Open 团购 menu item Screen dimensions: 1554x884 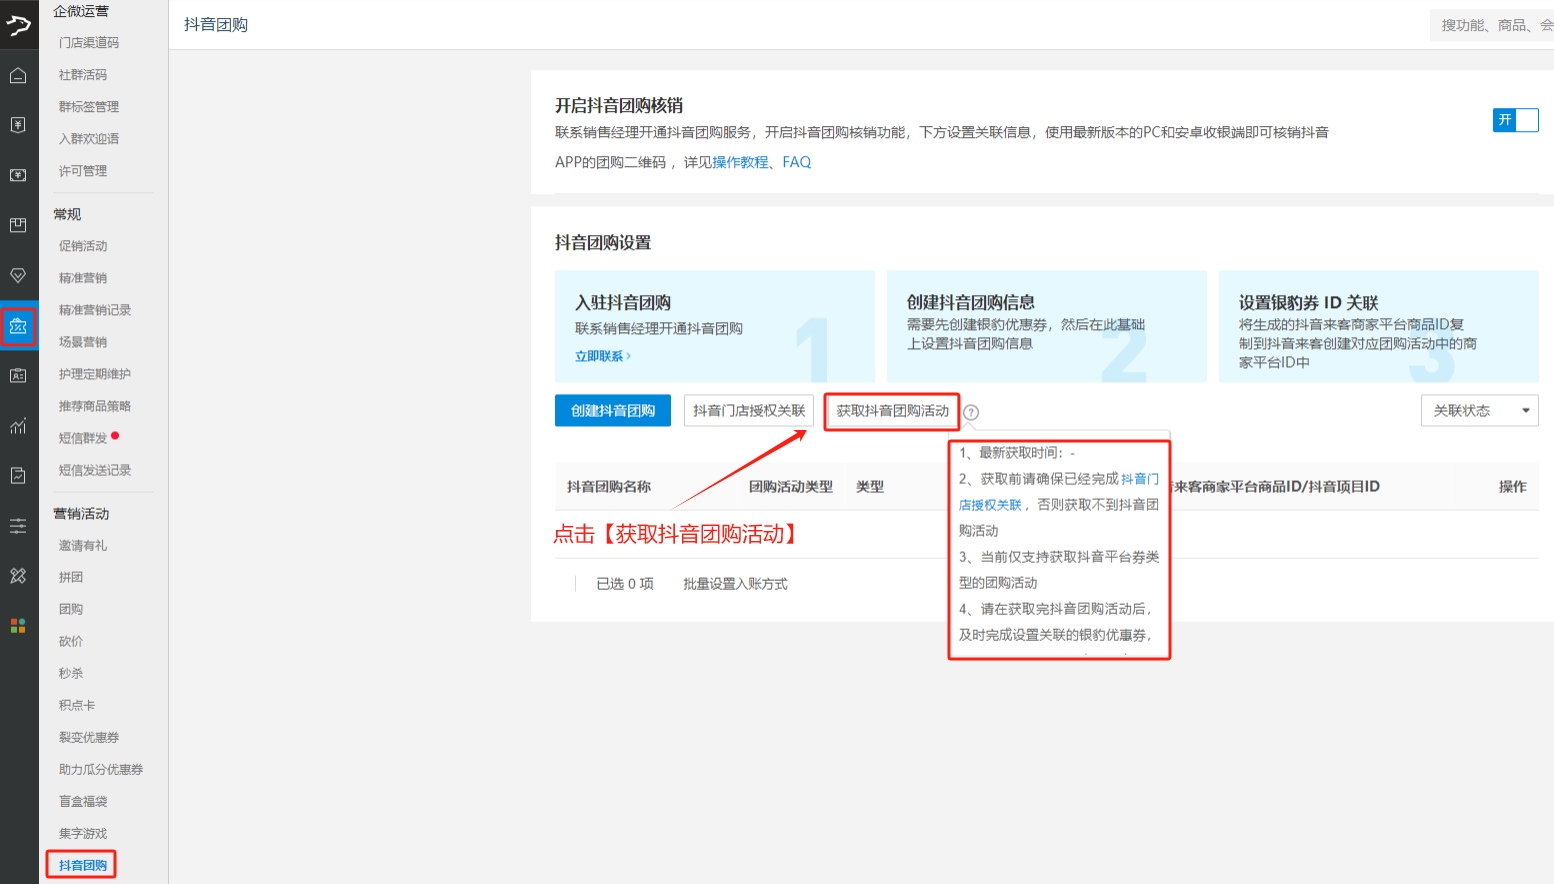pos(71,609)
